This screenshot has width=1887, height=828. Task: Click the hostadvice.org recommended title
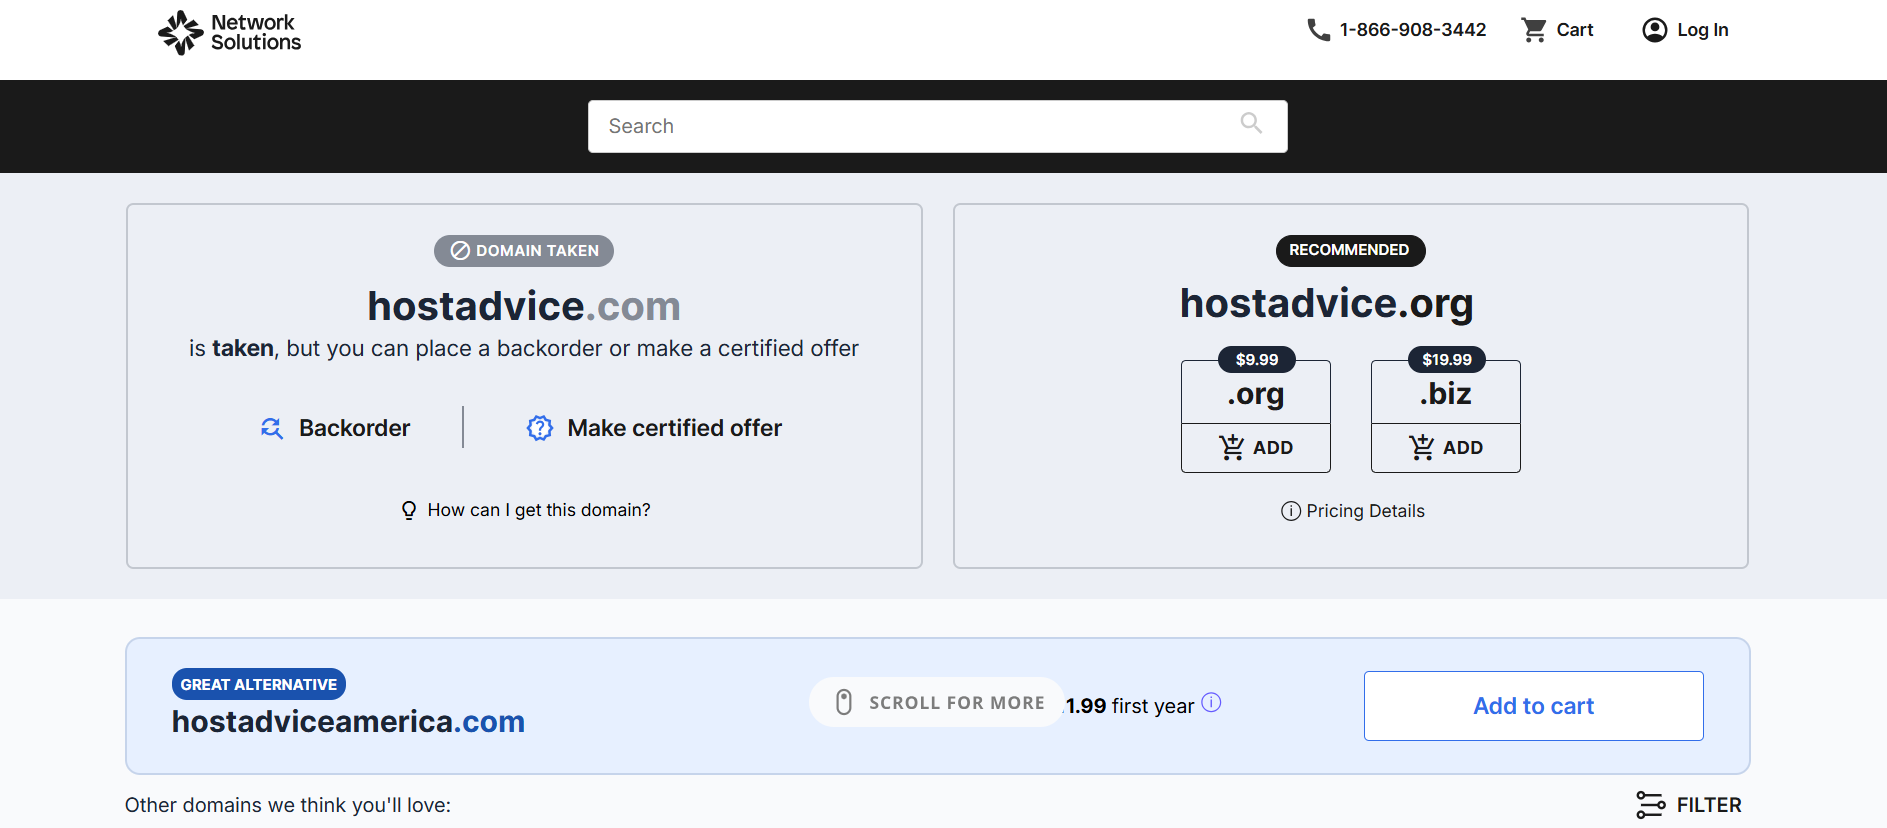1327,303
